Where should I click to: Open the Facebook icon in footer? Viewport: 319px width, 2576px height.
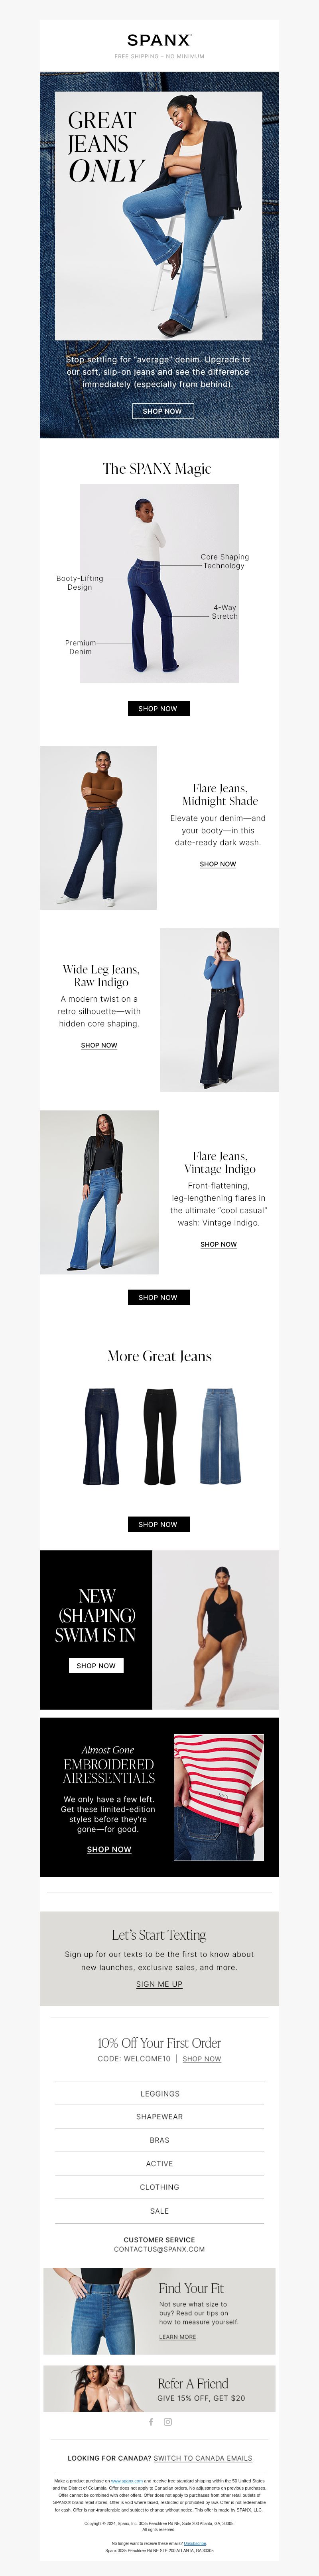click(x=151, y=2421)
